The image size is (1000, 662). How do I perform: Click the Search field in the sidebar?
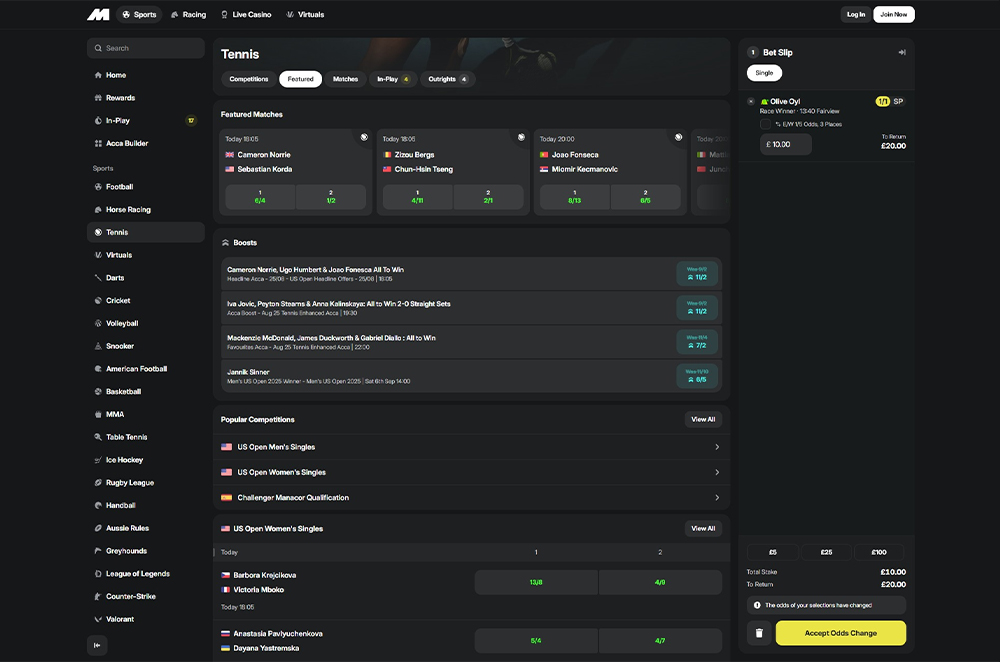tap(145, 48)
